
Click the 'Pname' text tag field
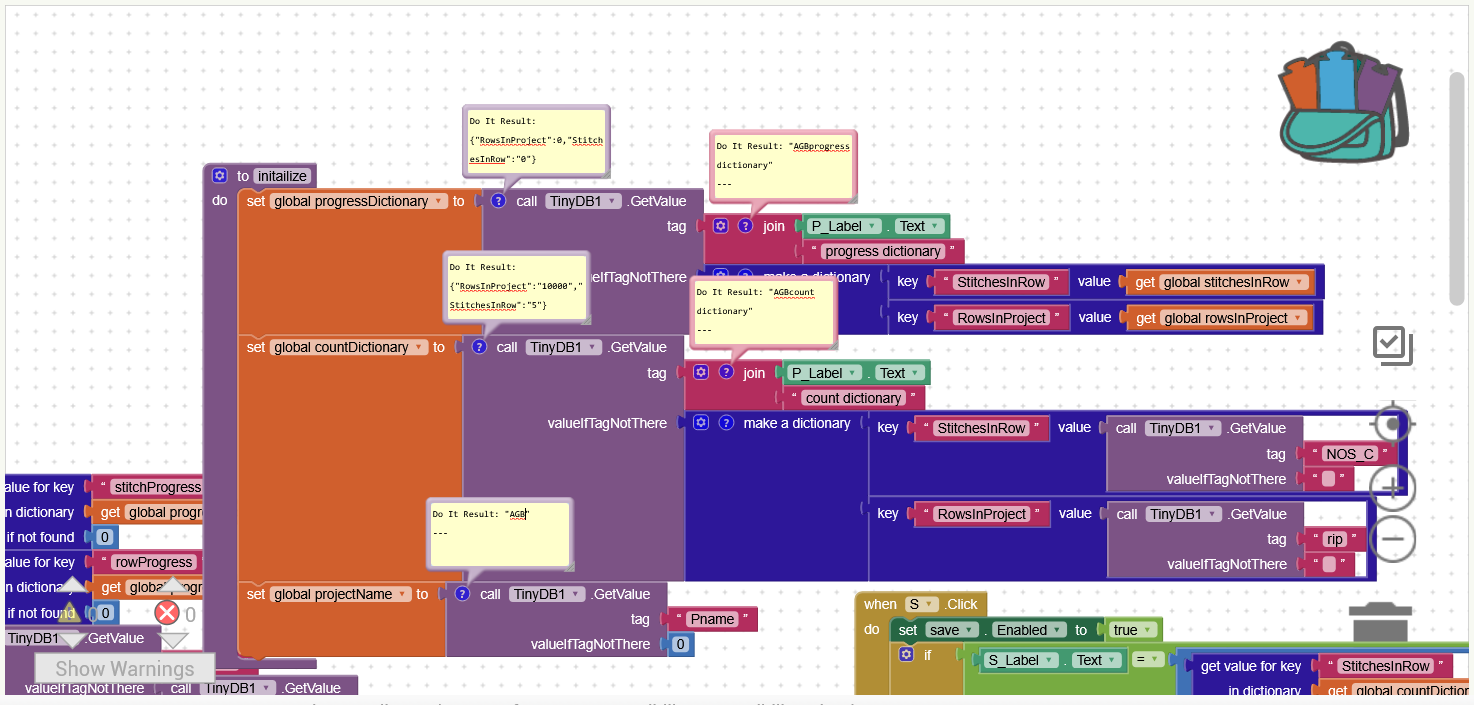tap(712, 619)
